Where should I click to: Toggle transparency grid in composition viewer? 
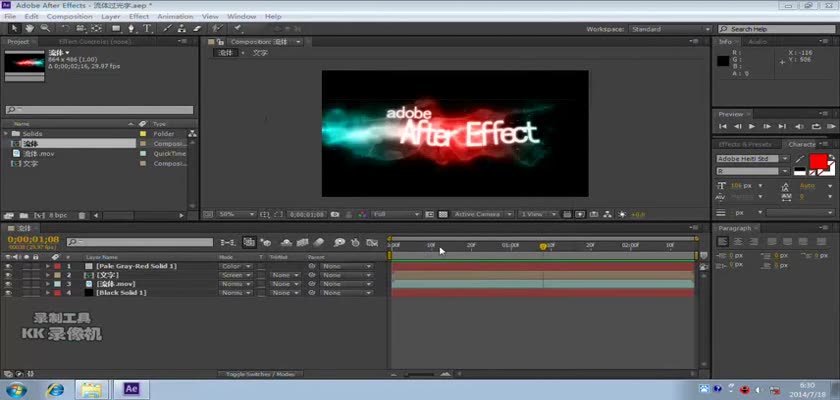point(443,214)
